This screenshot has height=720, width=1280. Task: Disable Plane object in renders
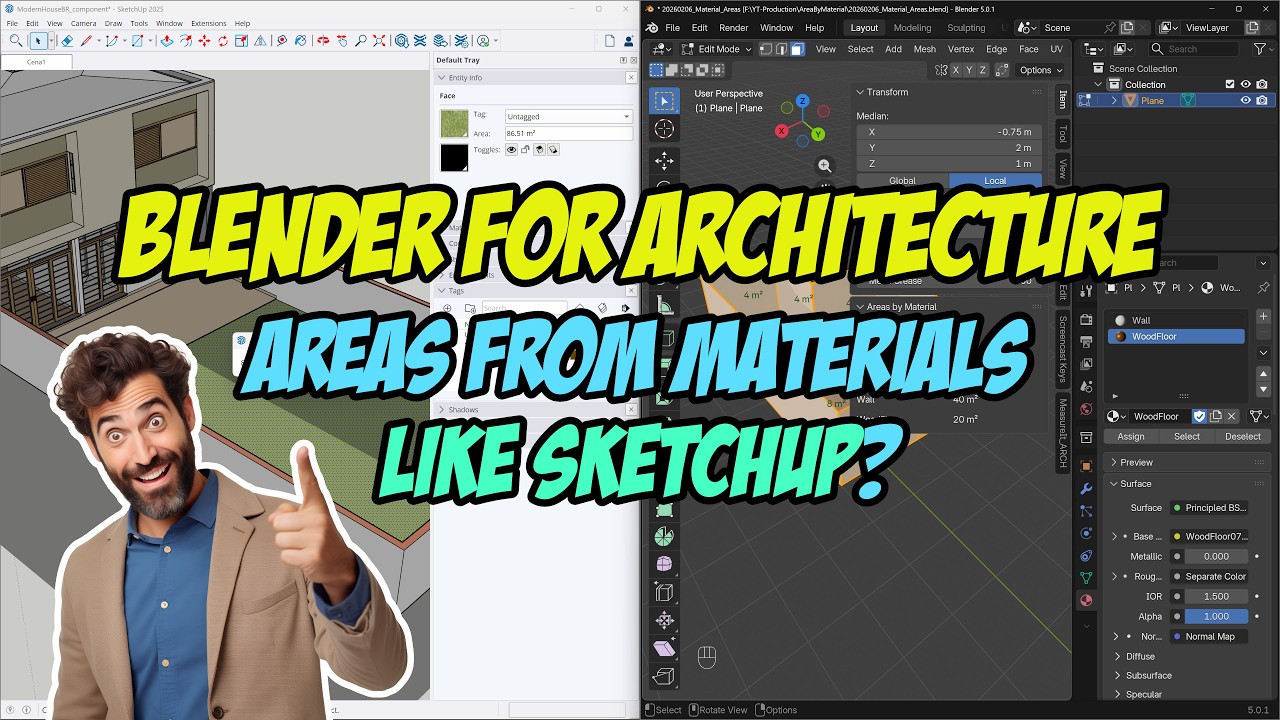(x=1262, y=100)
